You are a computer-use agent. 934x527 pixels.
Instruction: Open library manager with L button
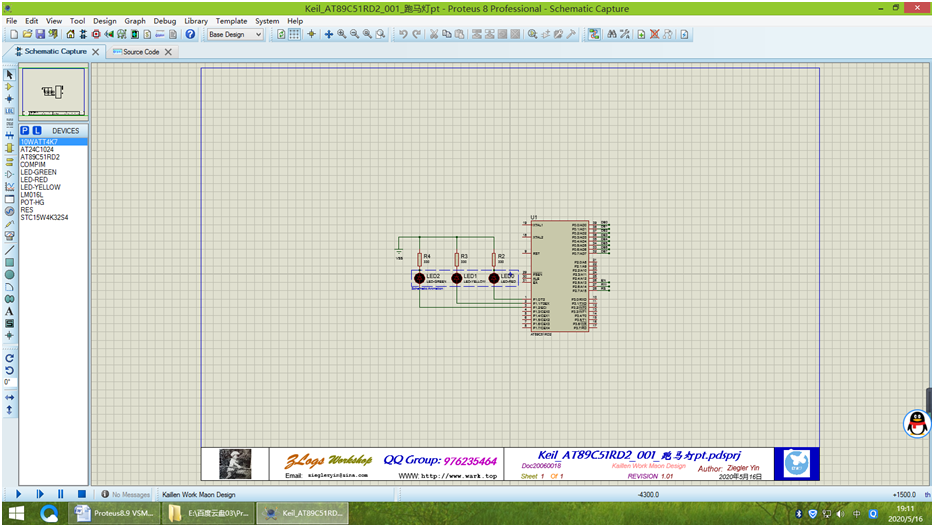[37, 130]
